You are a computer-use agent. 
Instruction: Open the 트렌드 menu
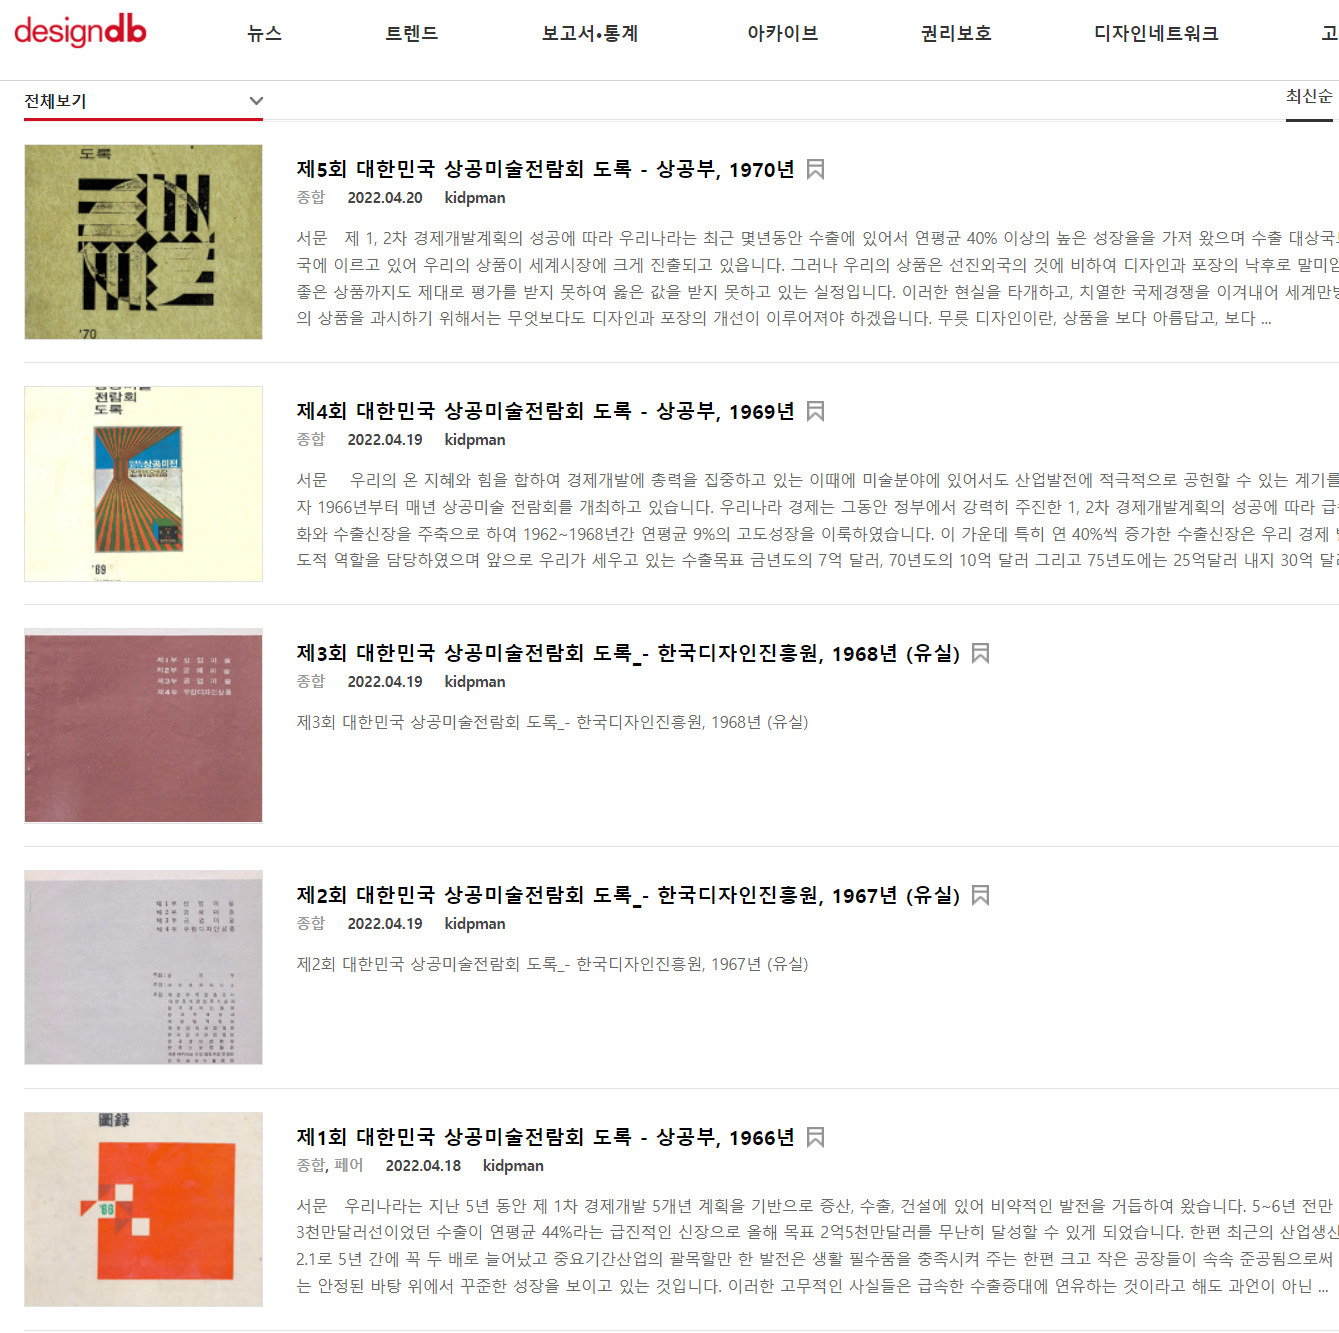point(412,33)
